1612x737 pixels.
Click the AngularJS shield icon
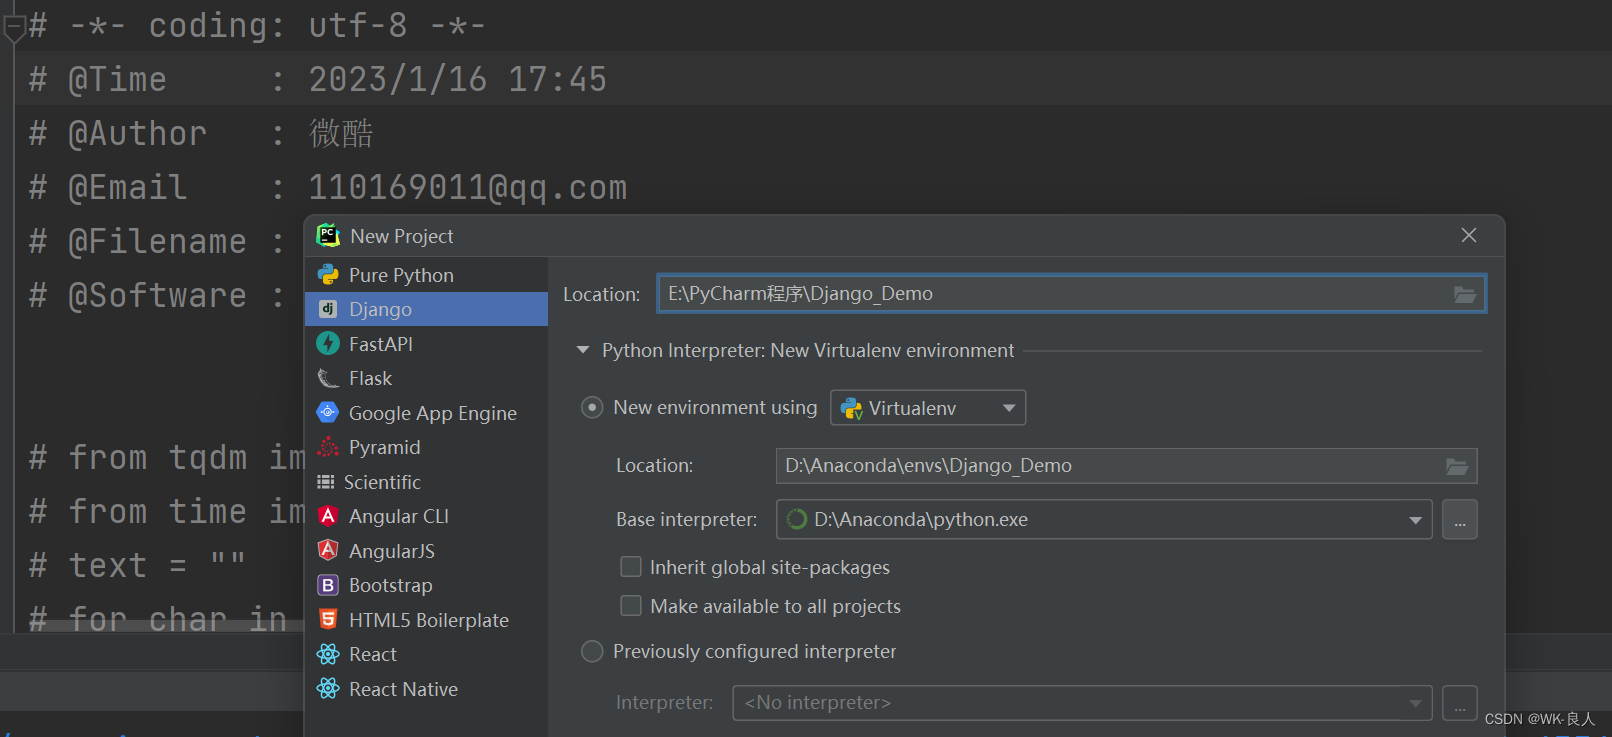coord(328,550)
